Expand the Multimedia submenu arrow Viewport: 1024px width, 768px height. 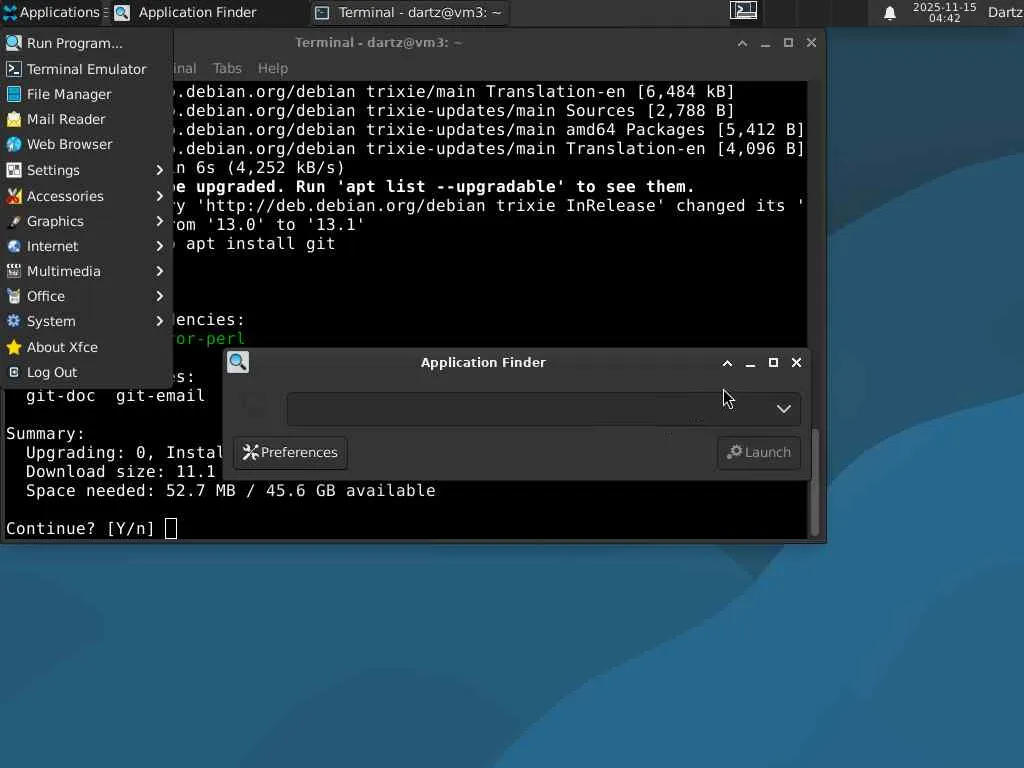tap(159, 271)
